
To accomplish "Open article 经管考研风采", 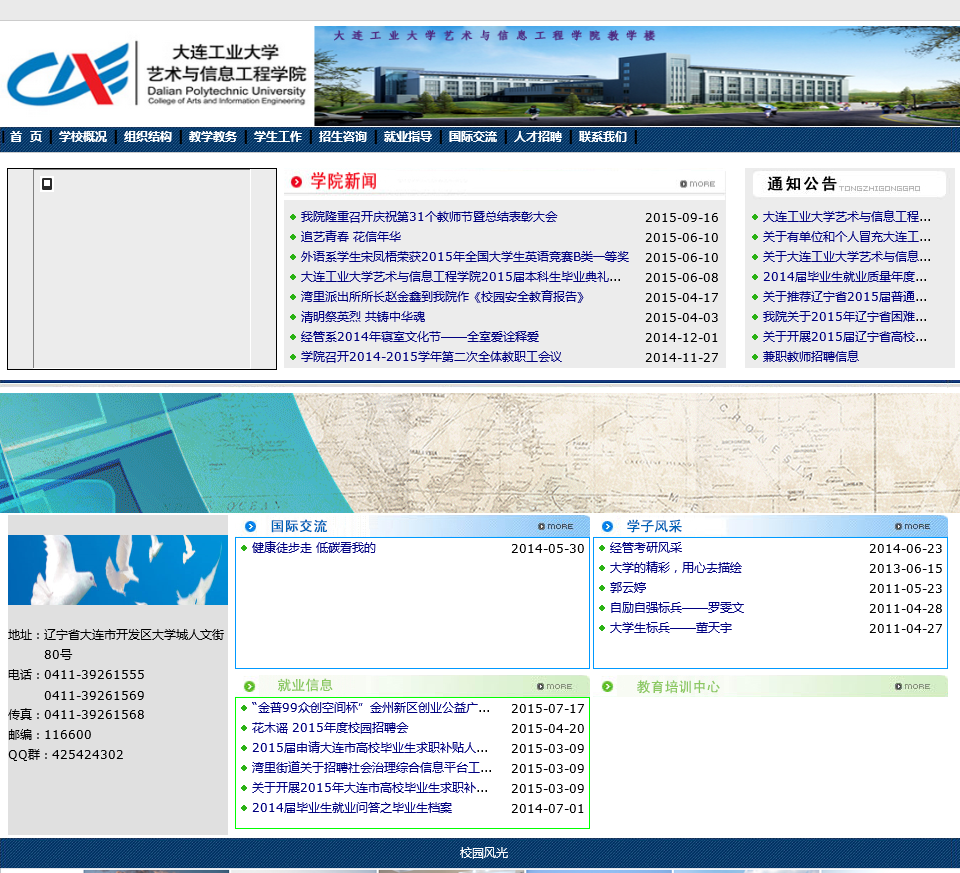I will pos(645,548).
